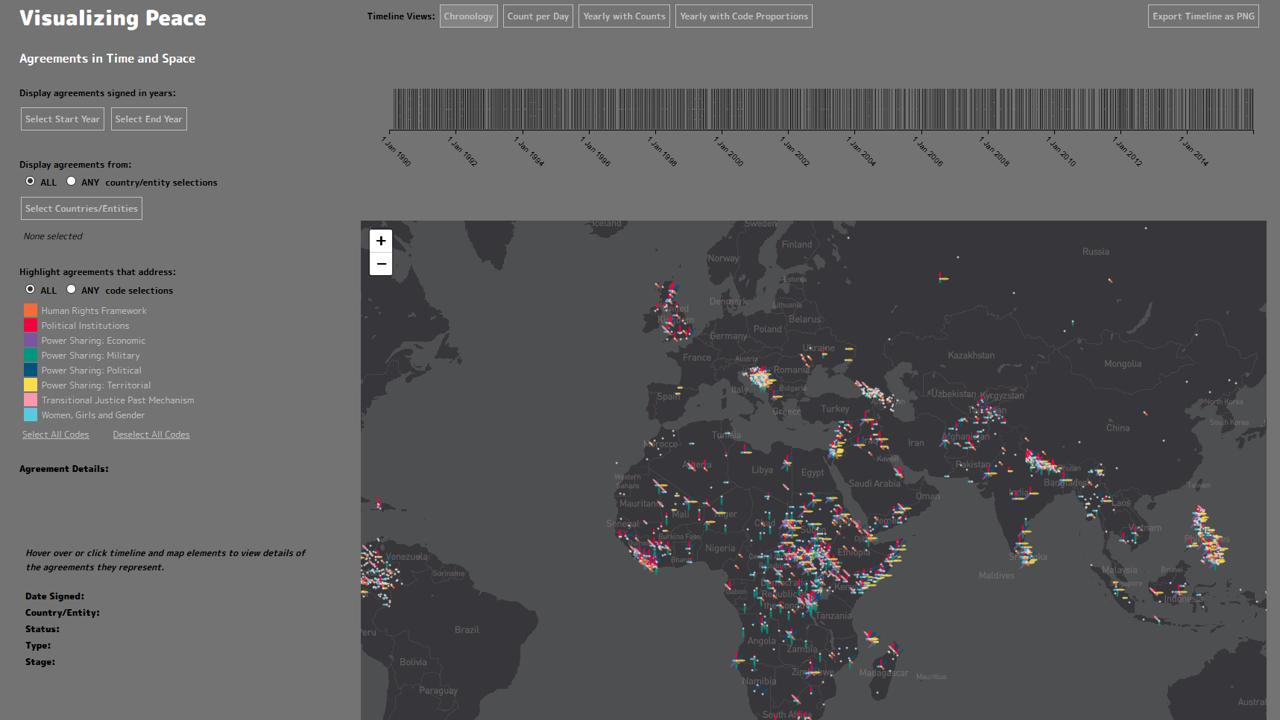Viewport: 1280px width, 720px height.
Task: Click Oman label on the map
Action: pos(927,496)
